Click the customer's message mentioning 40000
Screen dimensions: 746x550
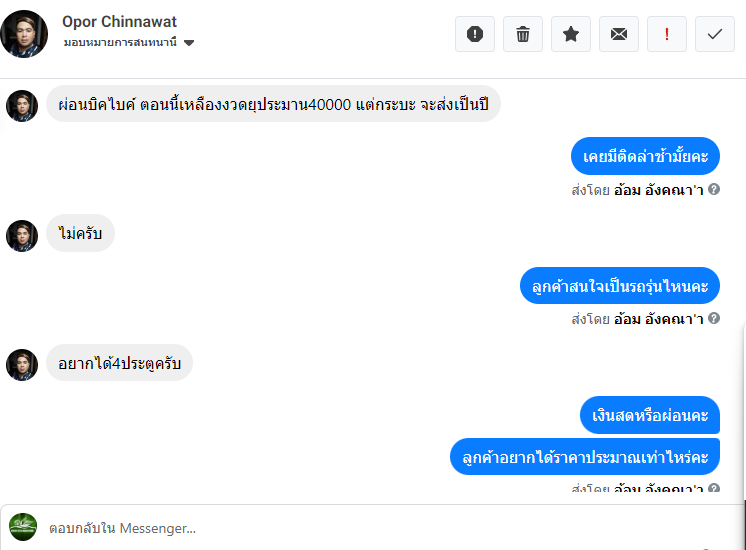[x=273, y=105]
